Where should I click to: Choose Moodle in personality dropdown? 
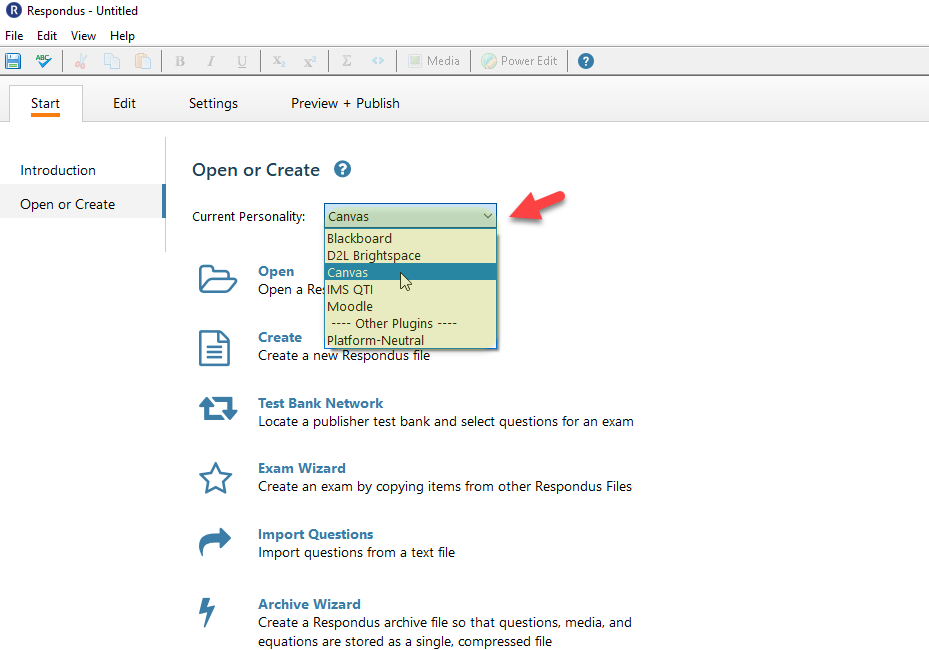pos(411,307)
